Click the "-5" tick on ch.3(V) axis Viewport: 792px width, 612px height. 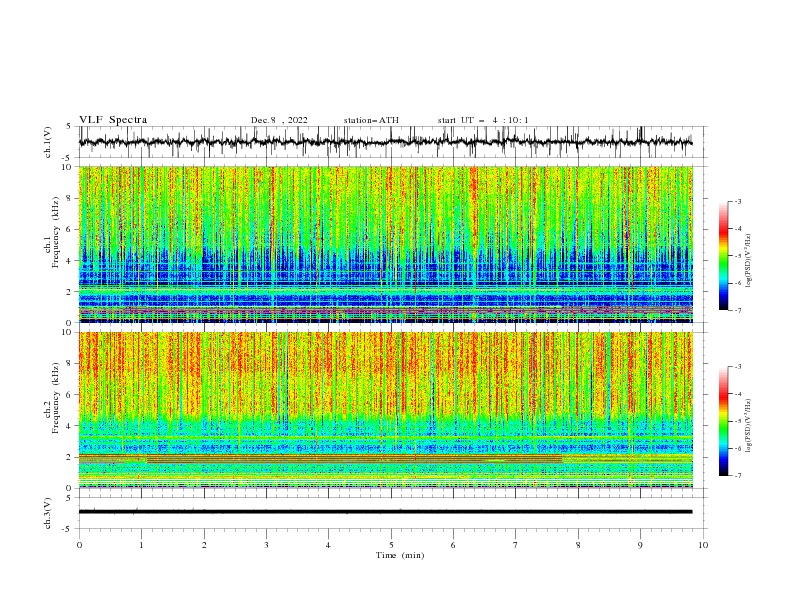click(x=68, y=529)
